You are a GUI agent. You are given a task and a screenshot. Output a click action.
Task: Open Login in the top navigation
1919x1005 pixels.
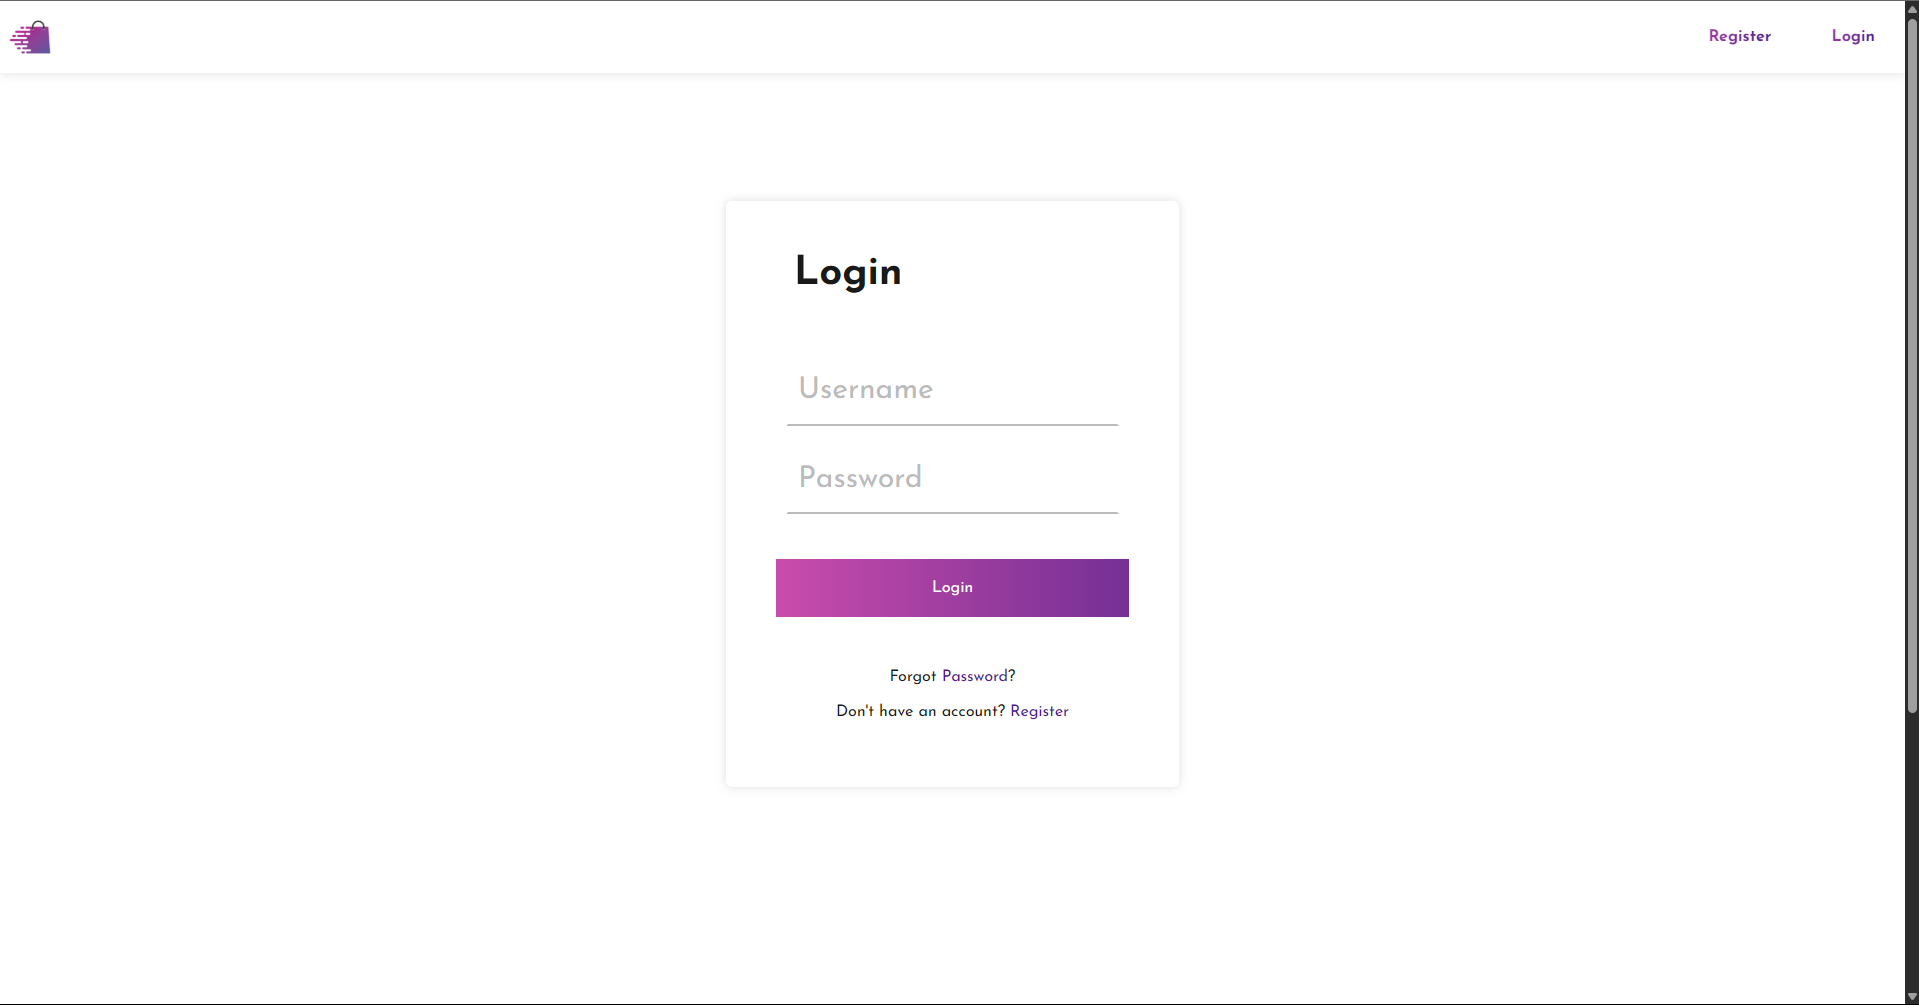(x=1852, y=36)
